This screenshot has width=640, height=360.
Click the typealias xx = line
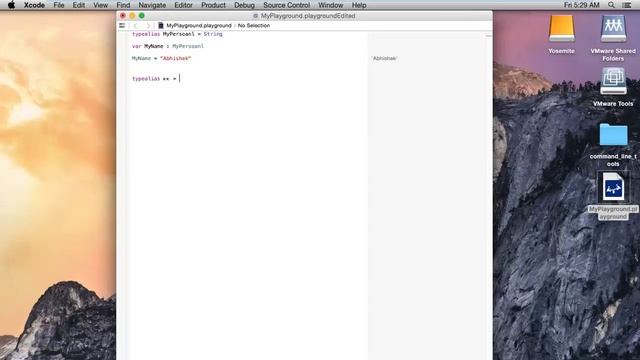click(x=154, y=78)
